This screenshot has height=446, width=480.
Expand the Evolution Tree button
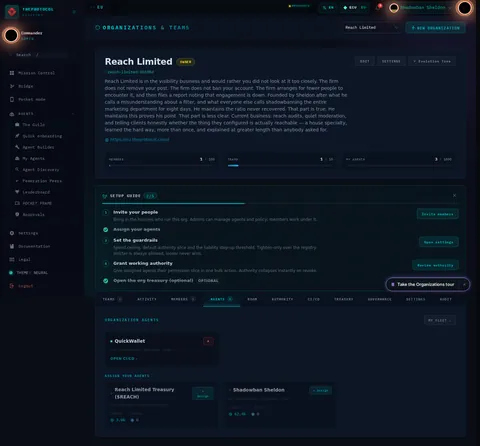pyautogui.click(x=432, y=61)
